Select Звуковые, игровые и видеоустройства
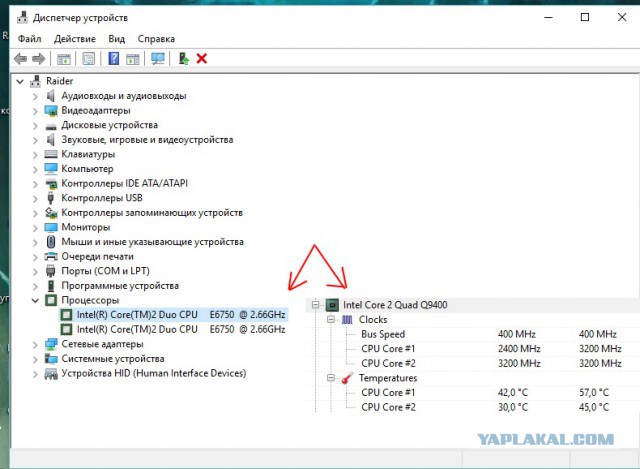The height and width of the screenshot is (469, 640). pos(147,140)
